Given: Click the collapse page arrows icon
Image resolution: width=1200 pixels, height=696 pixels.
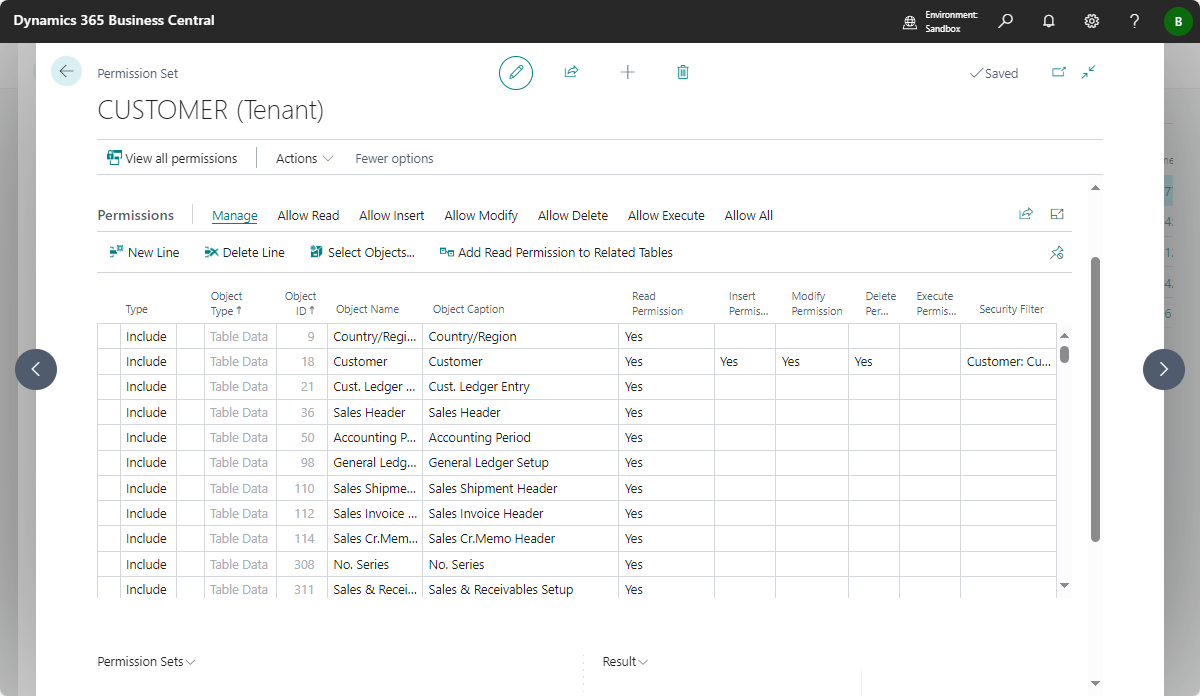Looking at the screenshot, I should pyautogui.click(x=1089, y=72).
